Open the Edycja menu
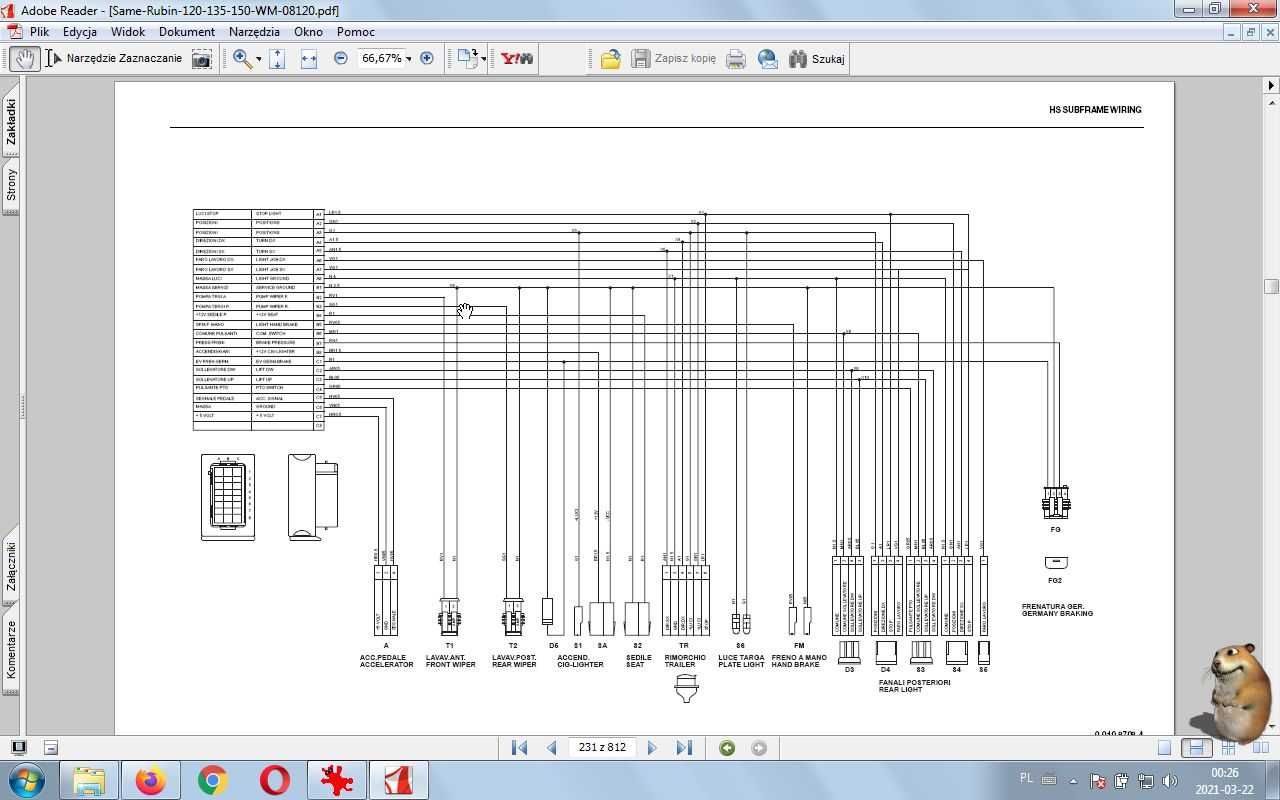The height and width of the screenshot is (800, 1280). pos(80,32)
